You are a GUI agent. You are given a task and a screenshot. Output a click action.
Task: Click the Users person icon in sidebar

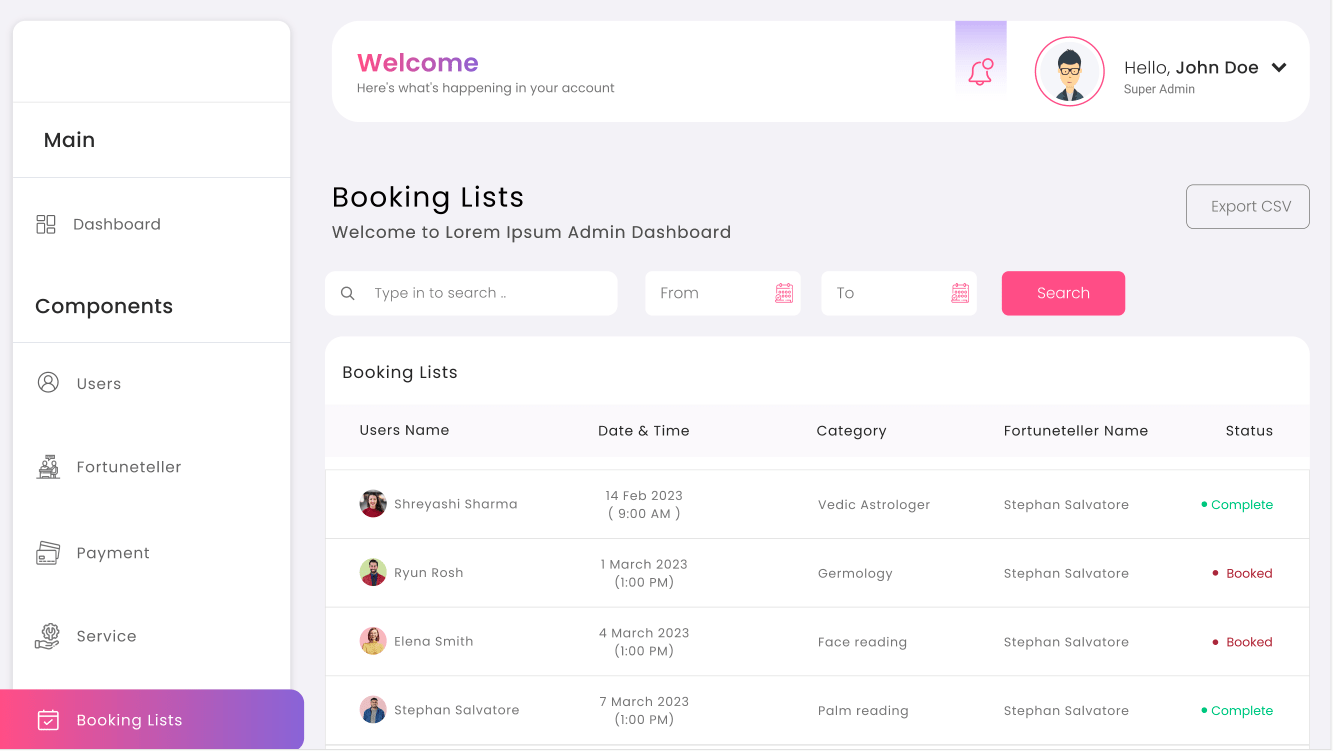point(48,382)
